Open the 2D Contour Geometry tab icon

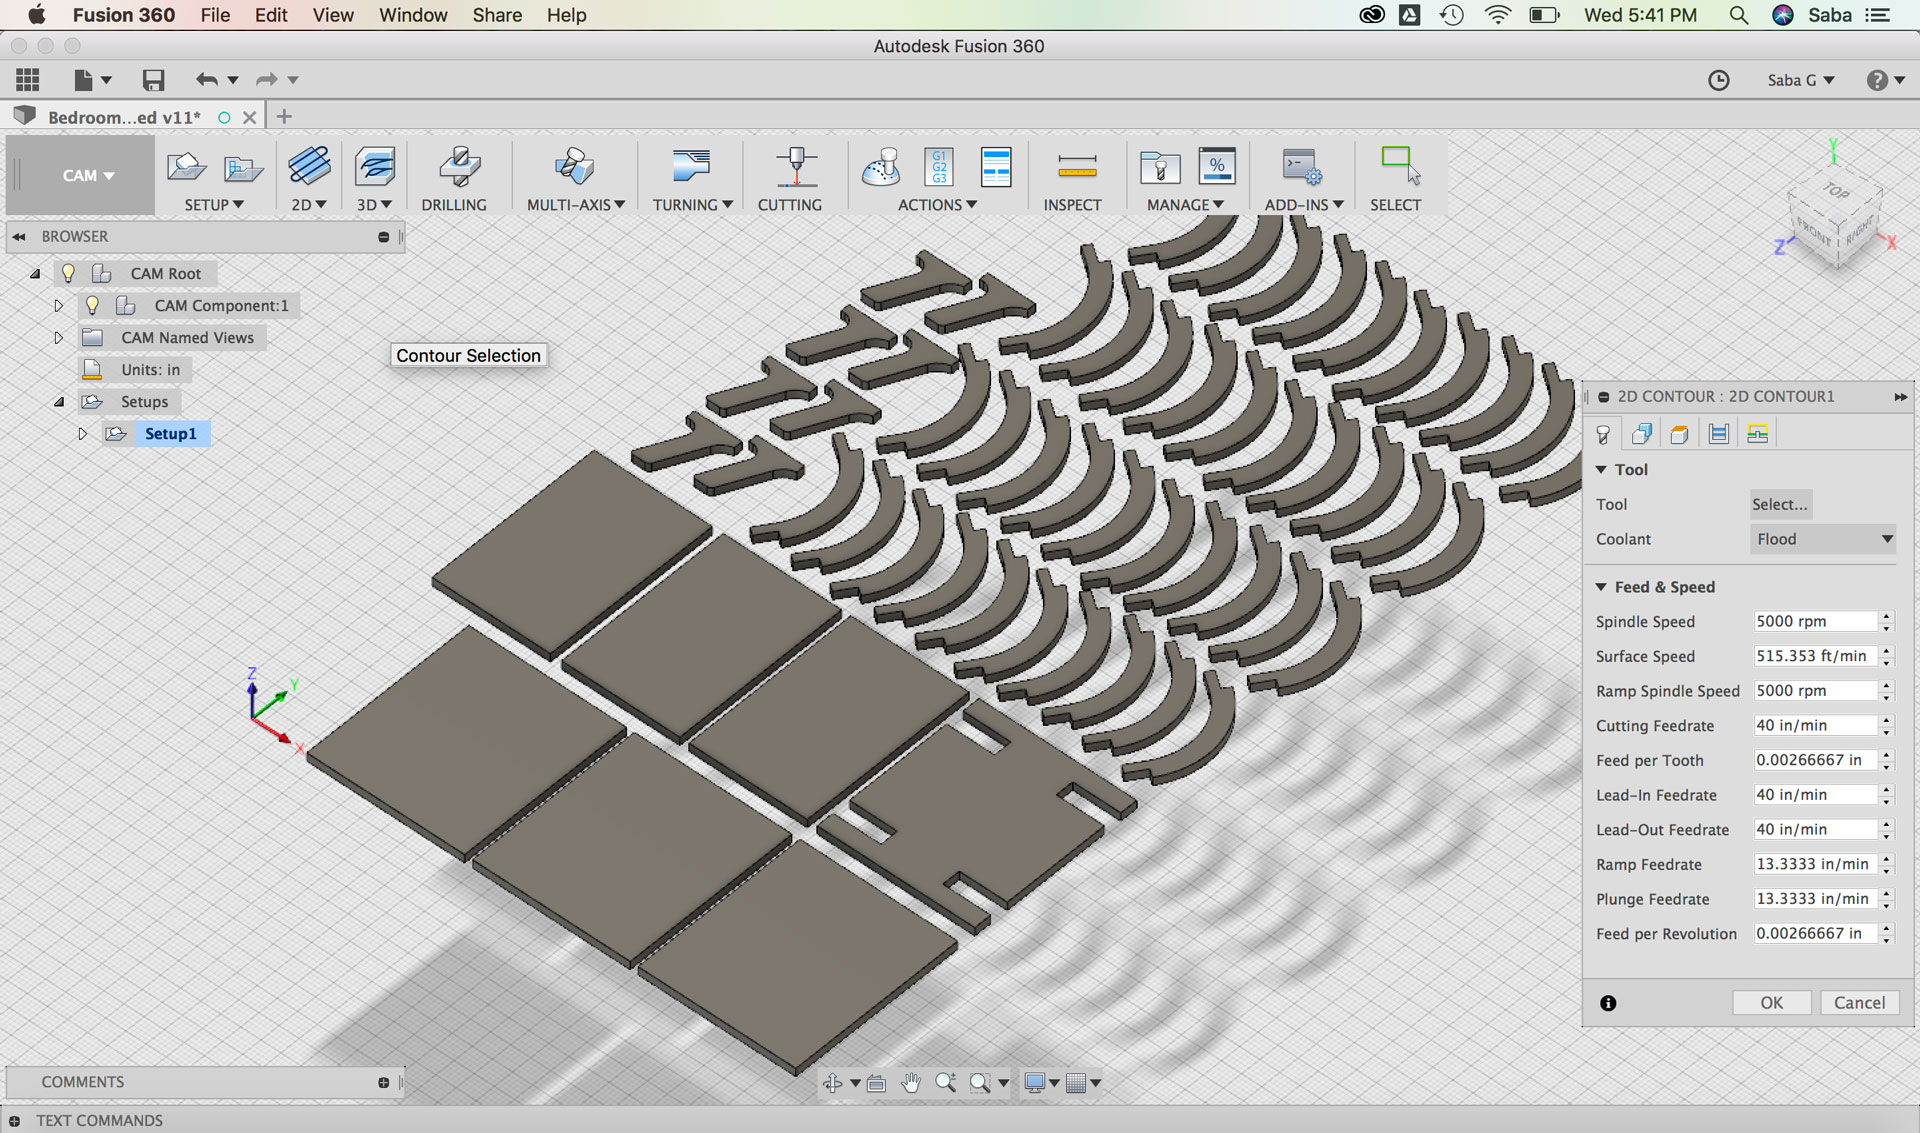(1641, 434)
